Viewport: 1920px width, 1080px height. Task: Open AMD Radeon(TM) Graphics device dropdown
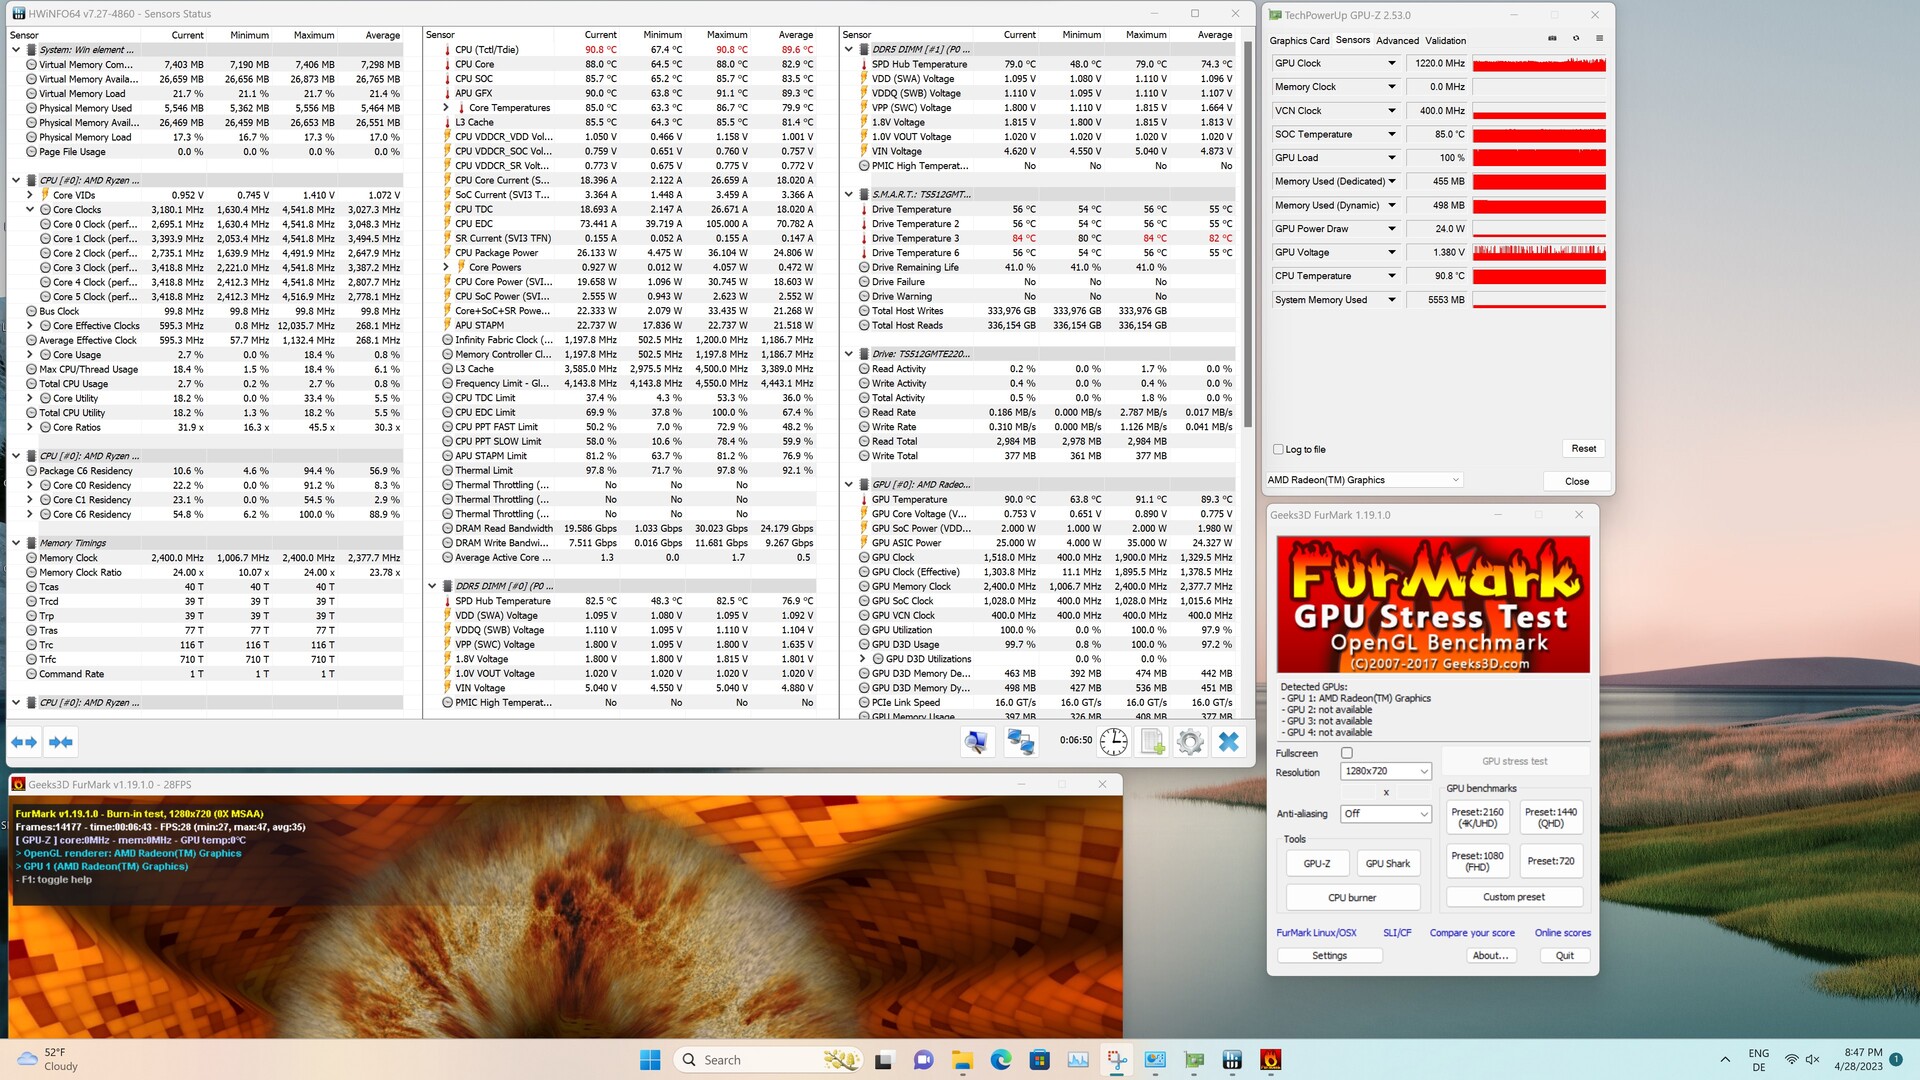[1364, 480]
